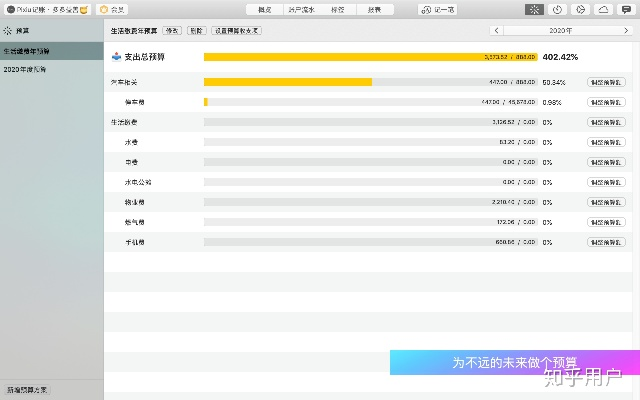Click the 402.42% total percentage
The width and height of the screenshot is (640, 400).
(560, 57)
